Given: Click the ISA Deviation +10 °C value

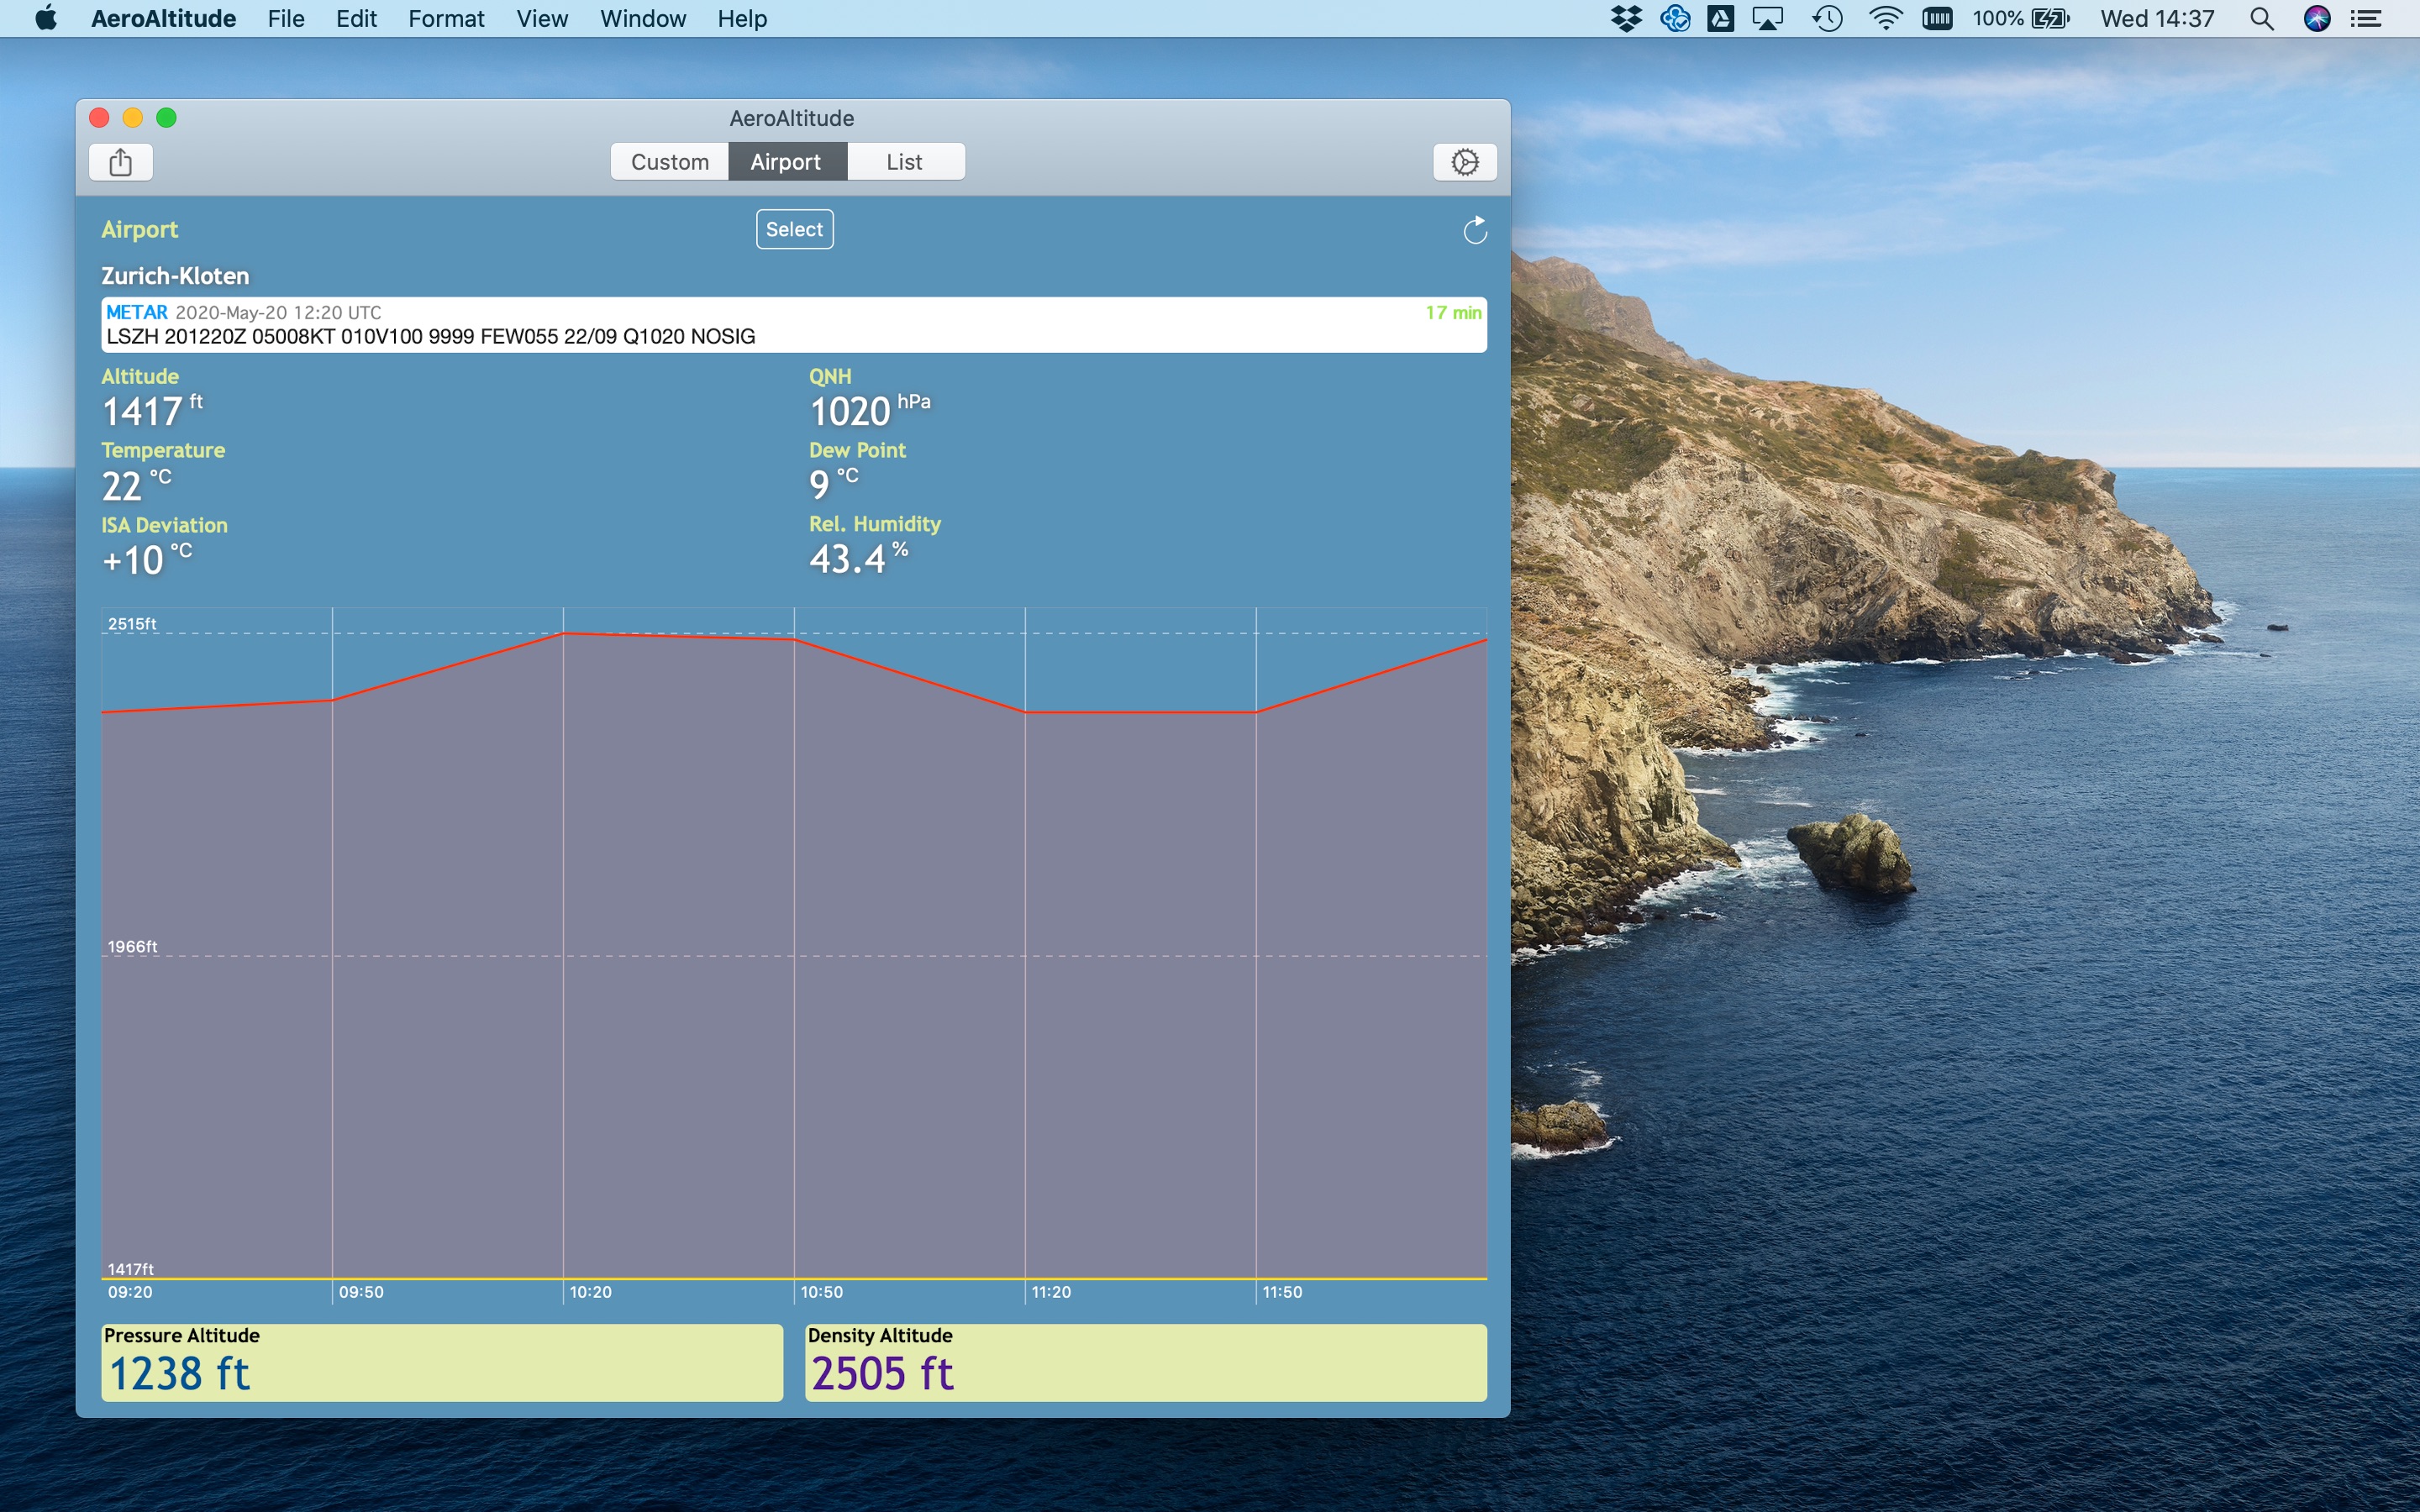Looking at the screenshot, I should [147, 560].
